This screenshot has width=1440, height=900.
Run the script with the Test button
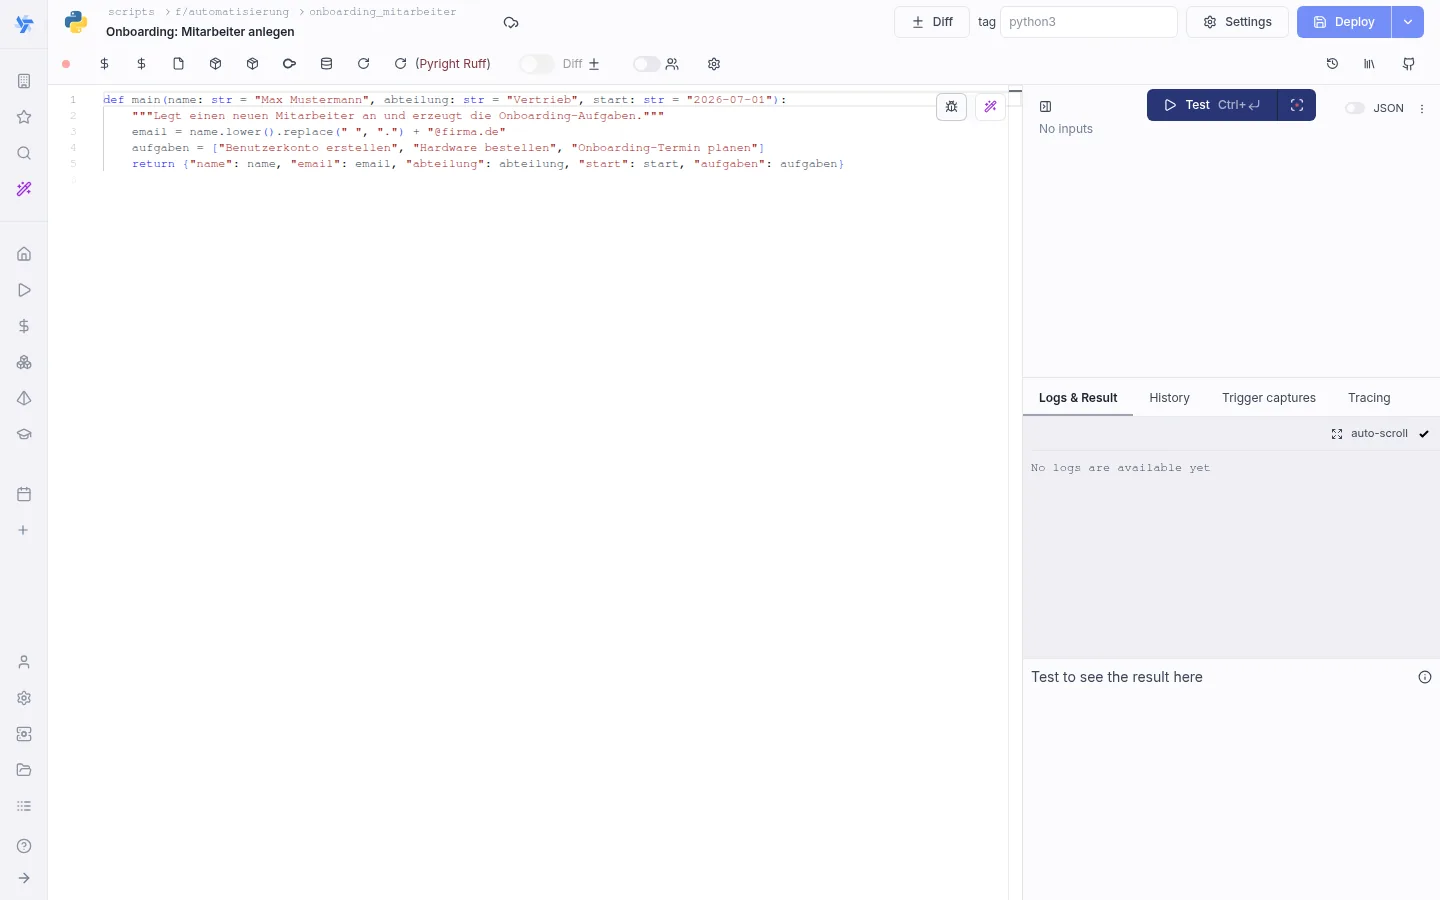[1212, 105]
